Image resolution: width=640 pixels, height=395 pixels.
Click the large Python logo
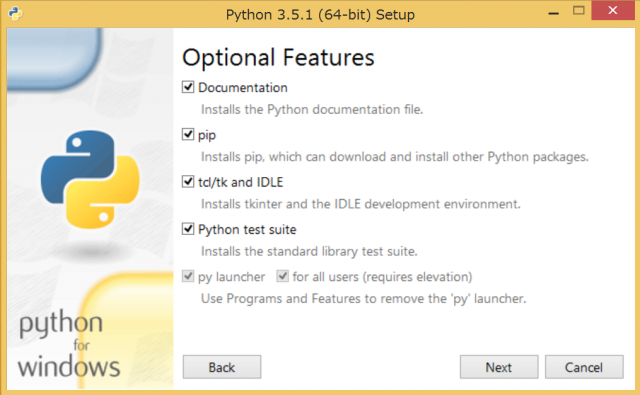pos(90,180)
